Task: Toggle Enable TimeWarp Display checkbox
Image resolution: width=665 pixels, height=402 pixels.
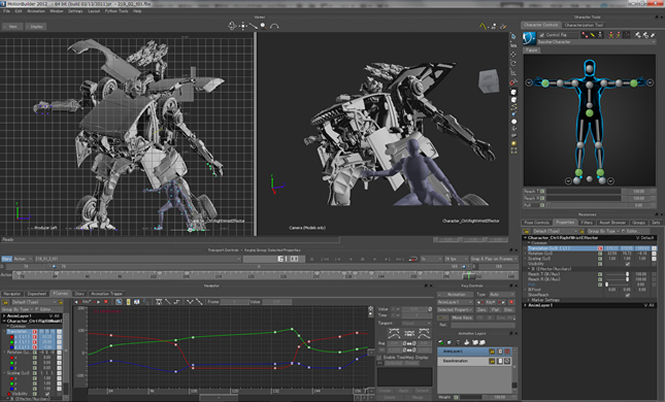Action: [379, 357]
